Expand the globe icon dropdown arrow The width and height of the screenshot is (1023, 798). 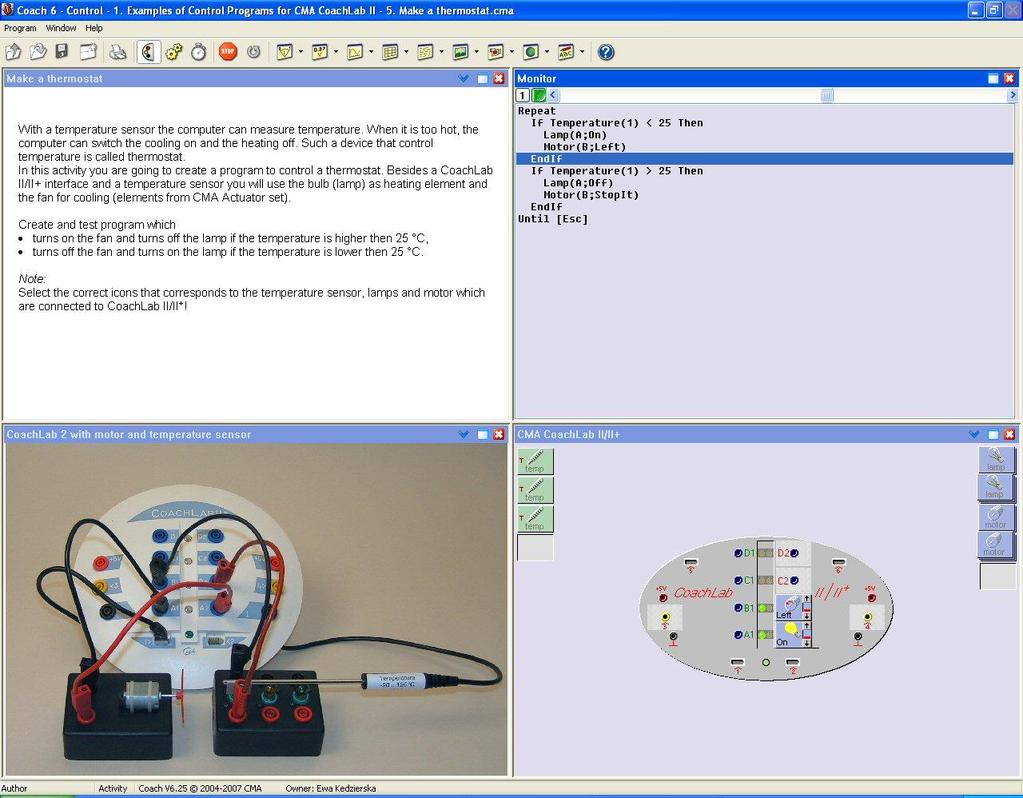tap(547, 52)
